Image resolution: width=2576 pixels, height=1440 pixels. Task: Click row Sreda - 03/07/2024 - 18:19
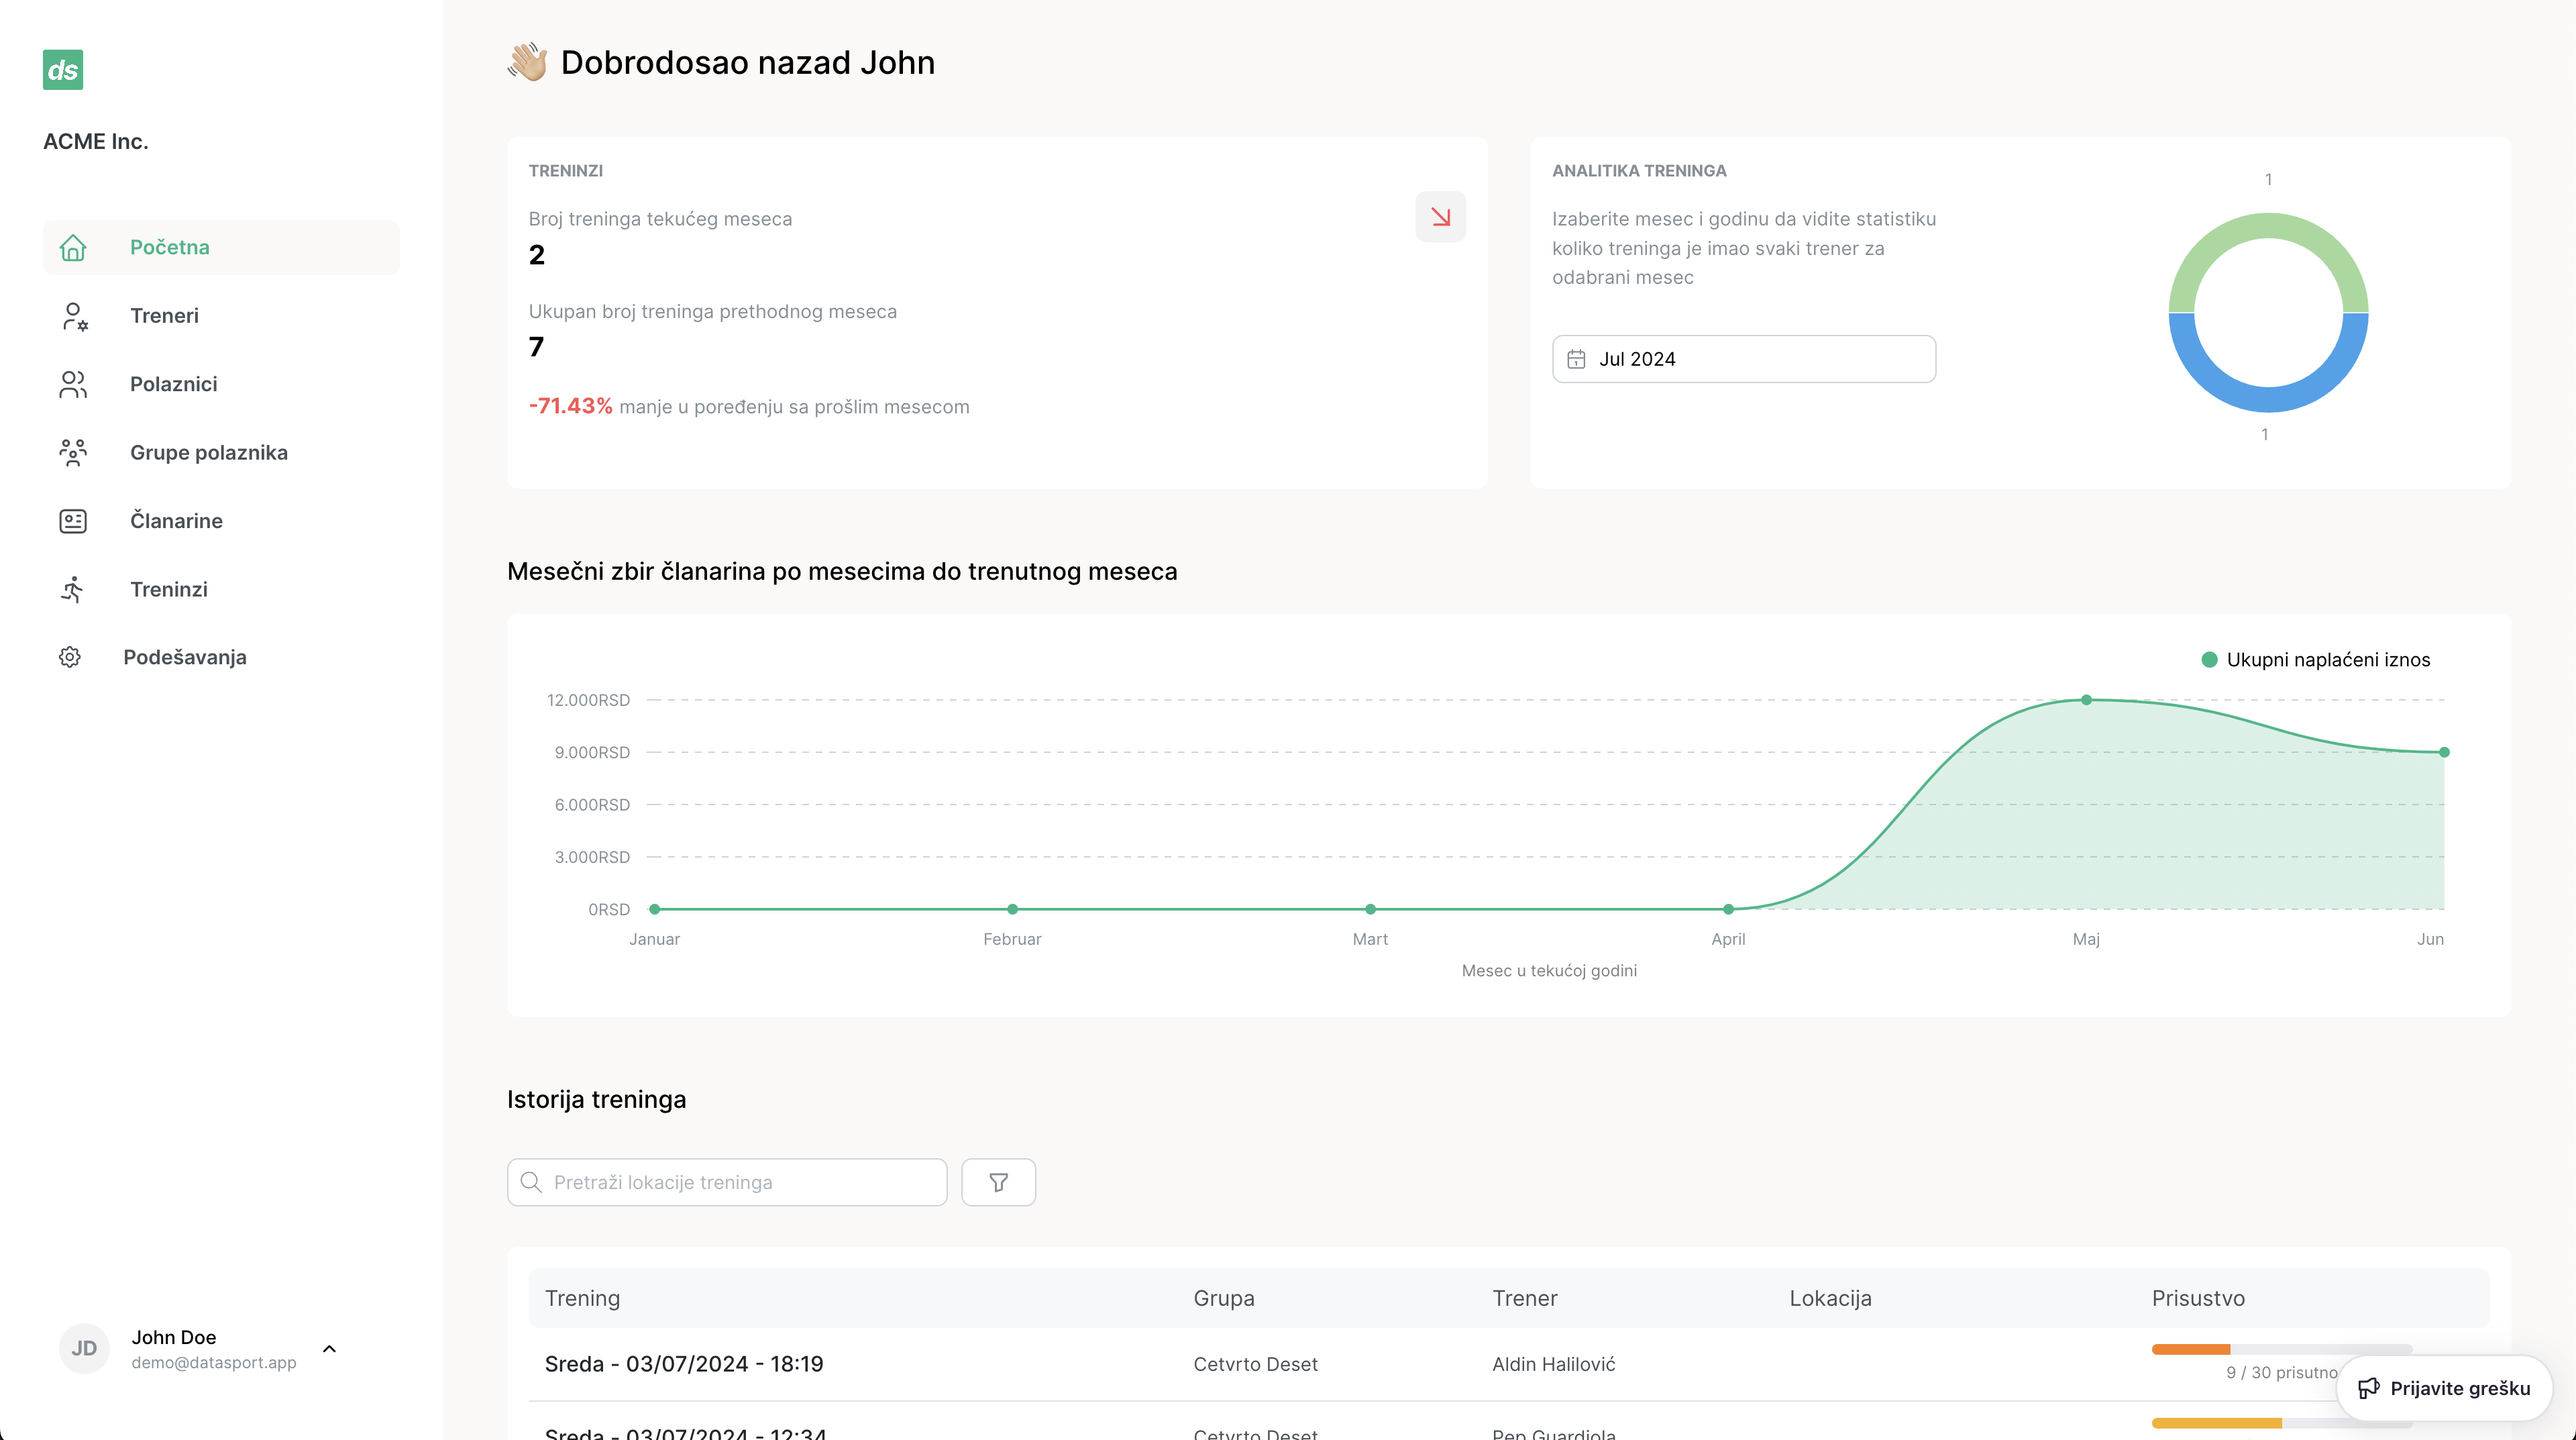(1508, 1364)
